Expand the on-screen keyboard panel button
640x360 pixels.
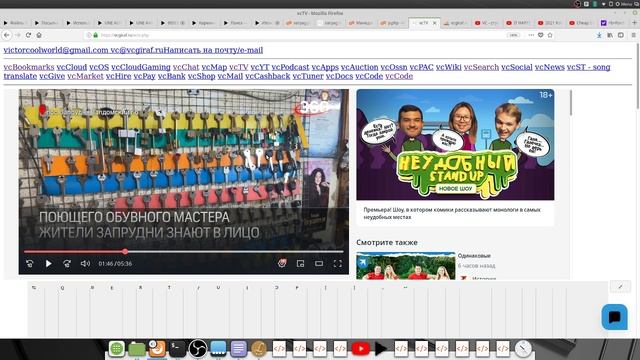620,287
